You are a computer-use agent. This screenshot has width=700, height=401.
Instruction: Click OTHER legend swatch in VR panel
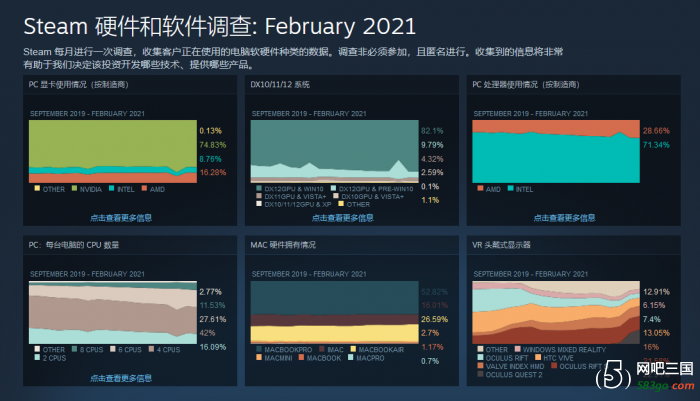coord(480,348)
